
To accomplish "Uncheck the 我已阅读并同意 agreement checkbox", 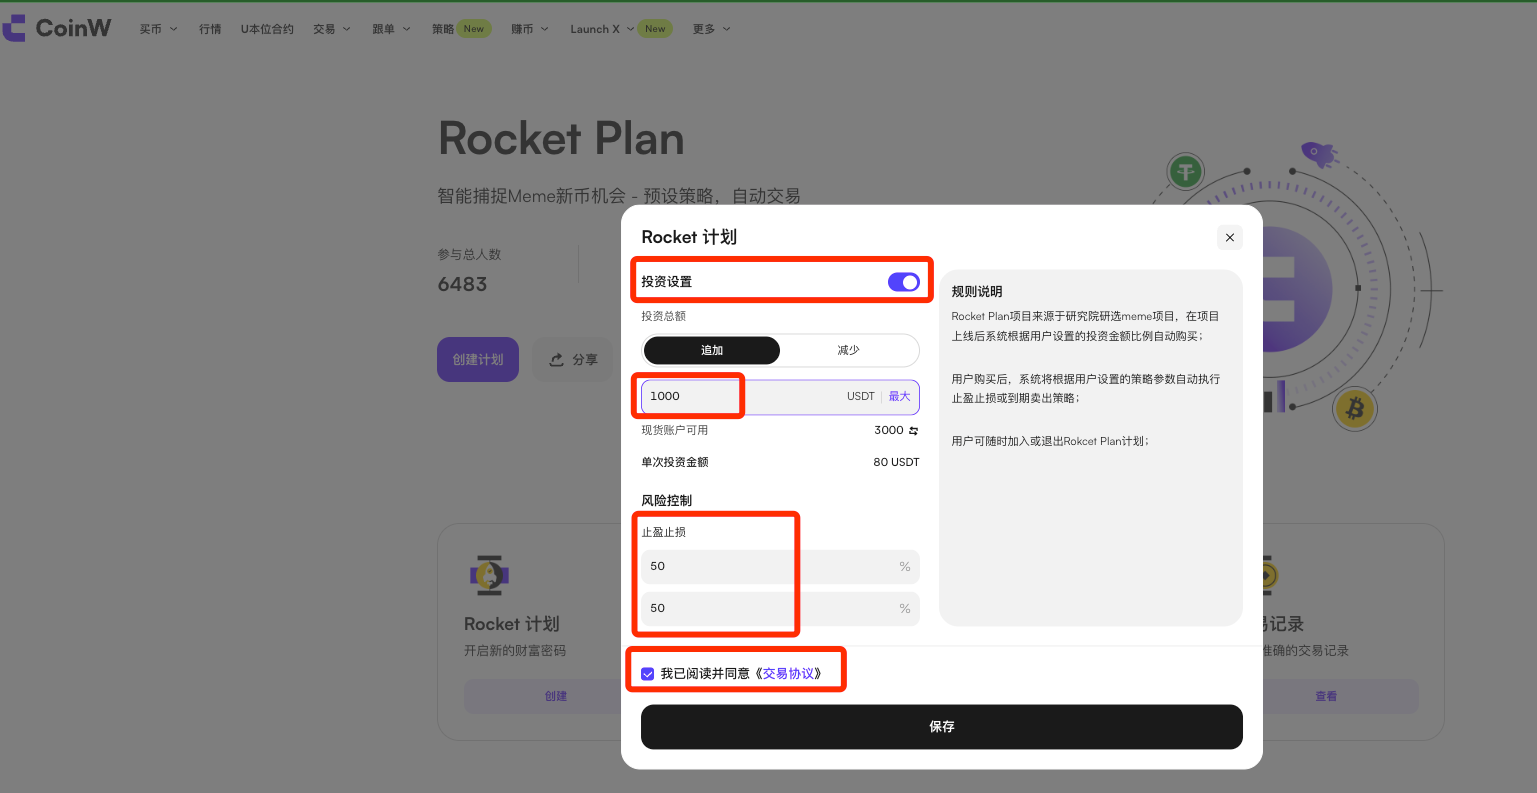I will pyautogui.click(x=648, y=674).
